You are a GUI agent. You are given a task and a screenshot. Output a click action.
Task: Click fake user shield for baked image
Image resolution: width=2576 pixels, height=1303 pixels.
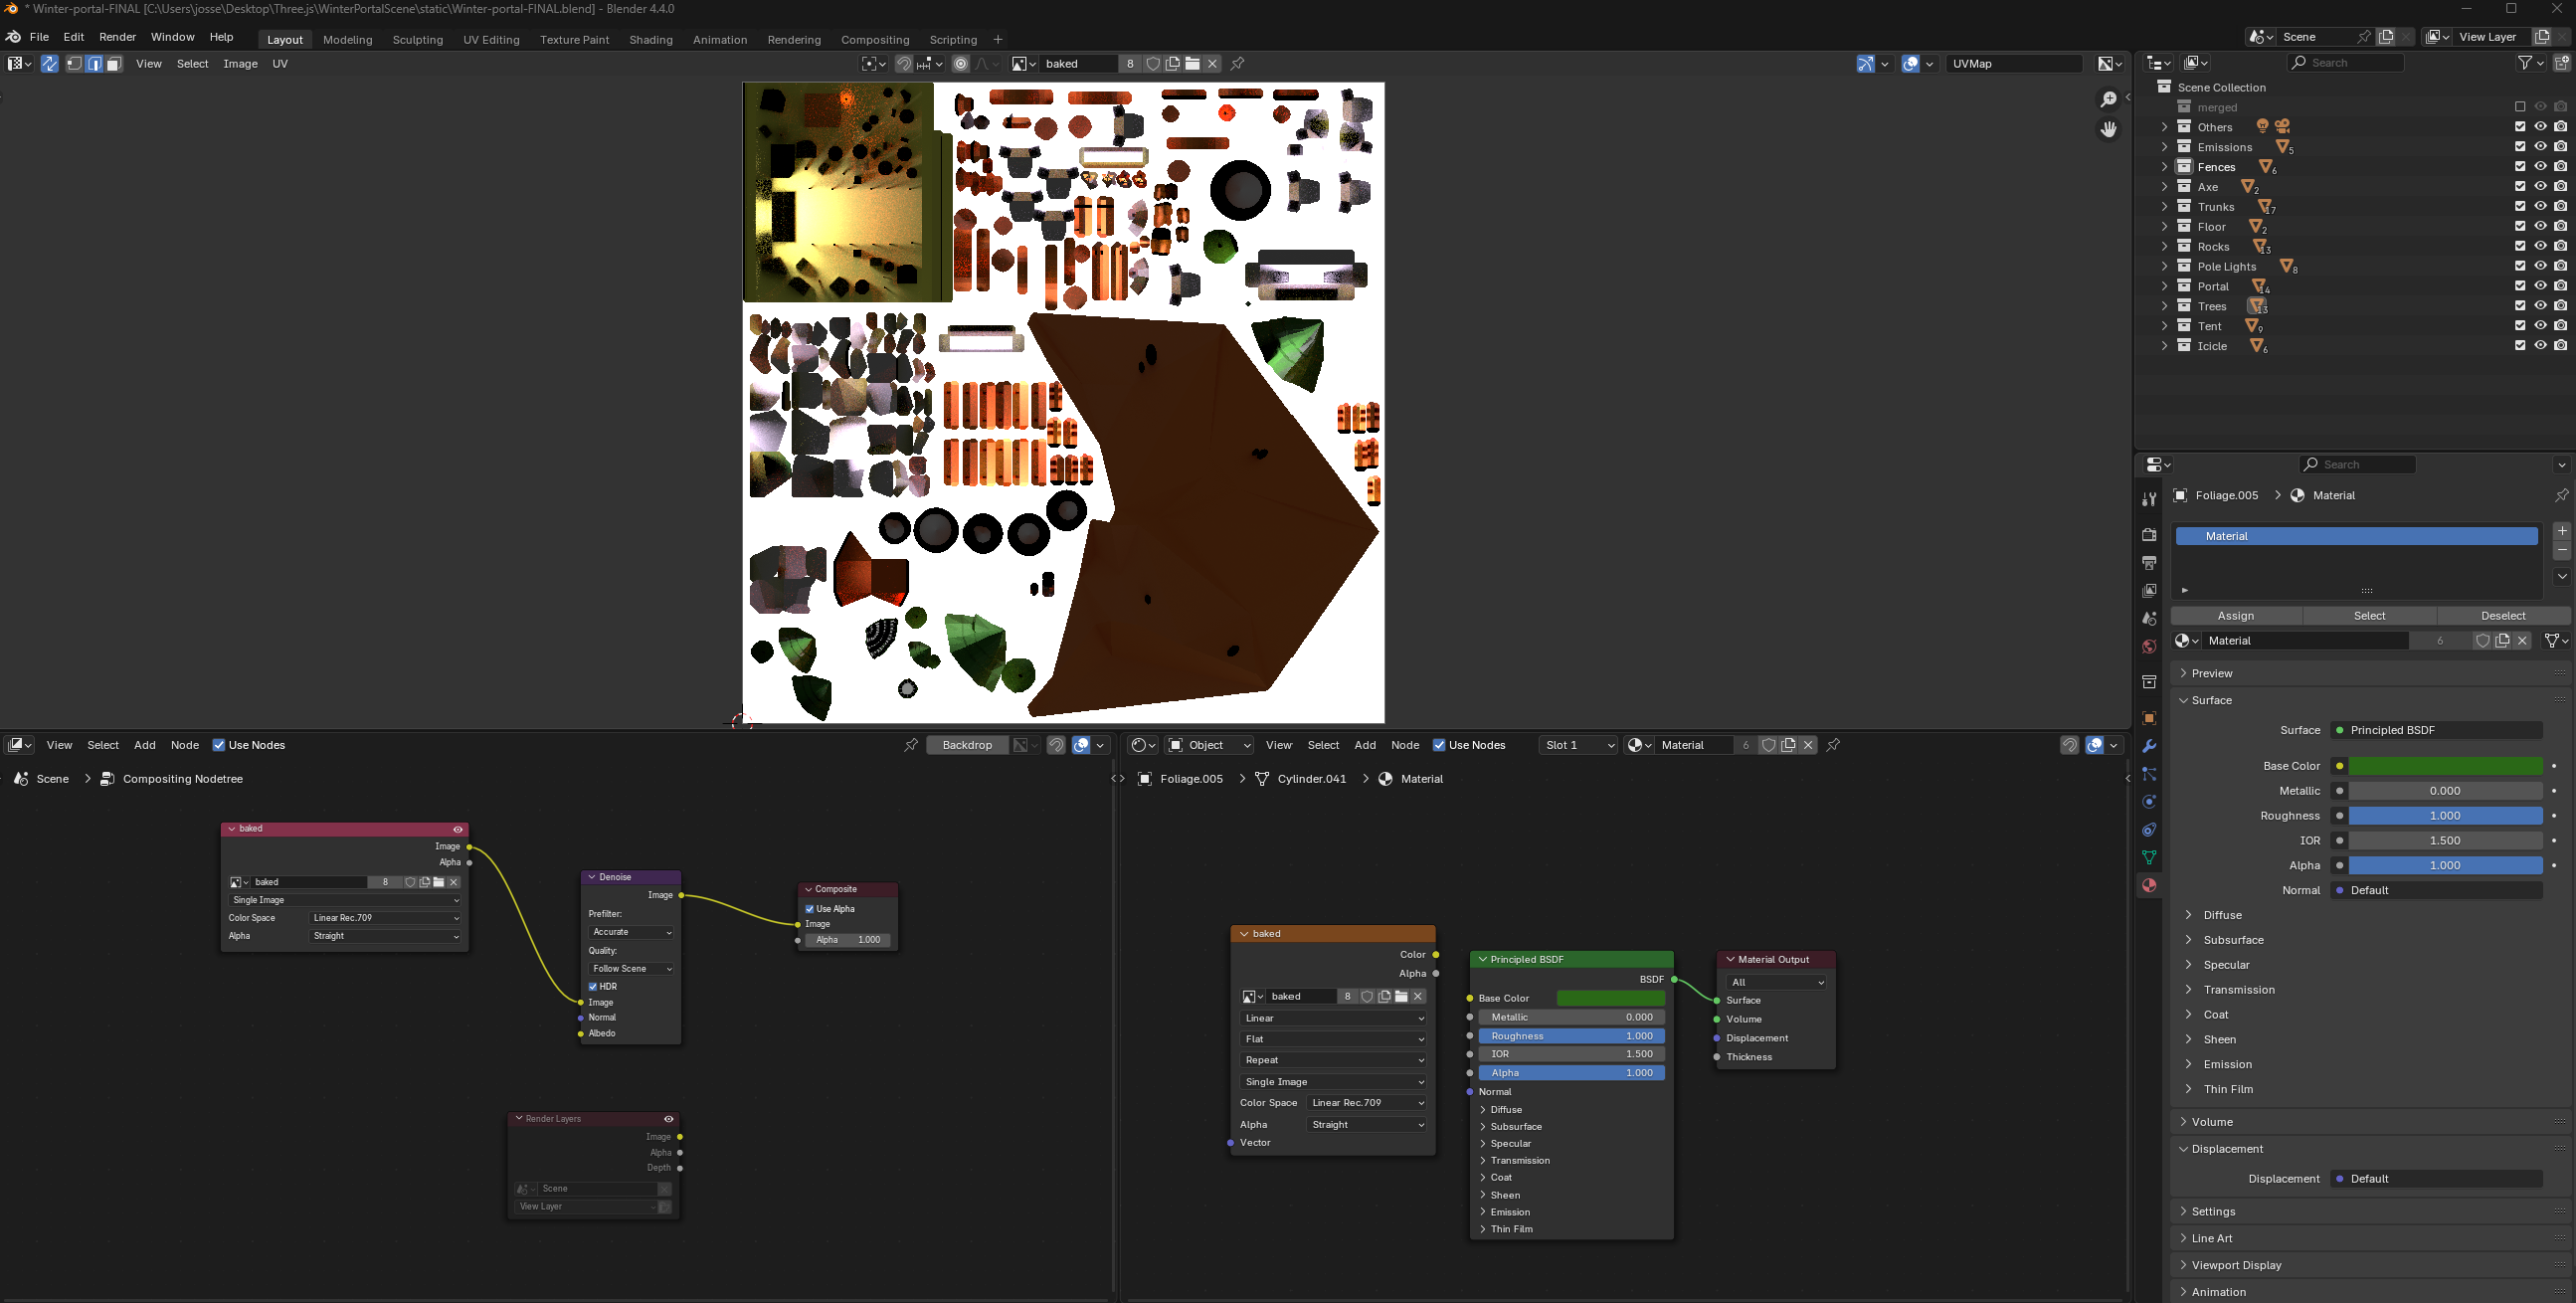tap(1152, 64)
